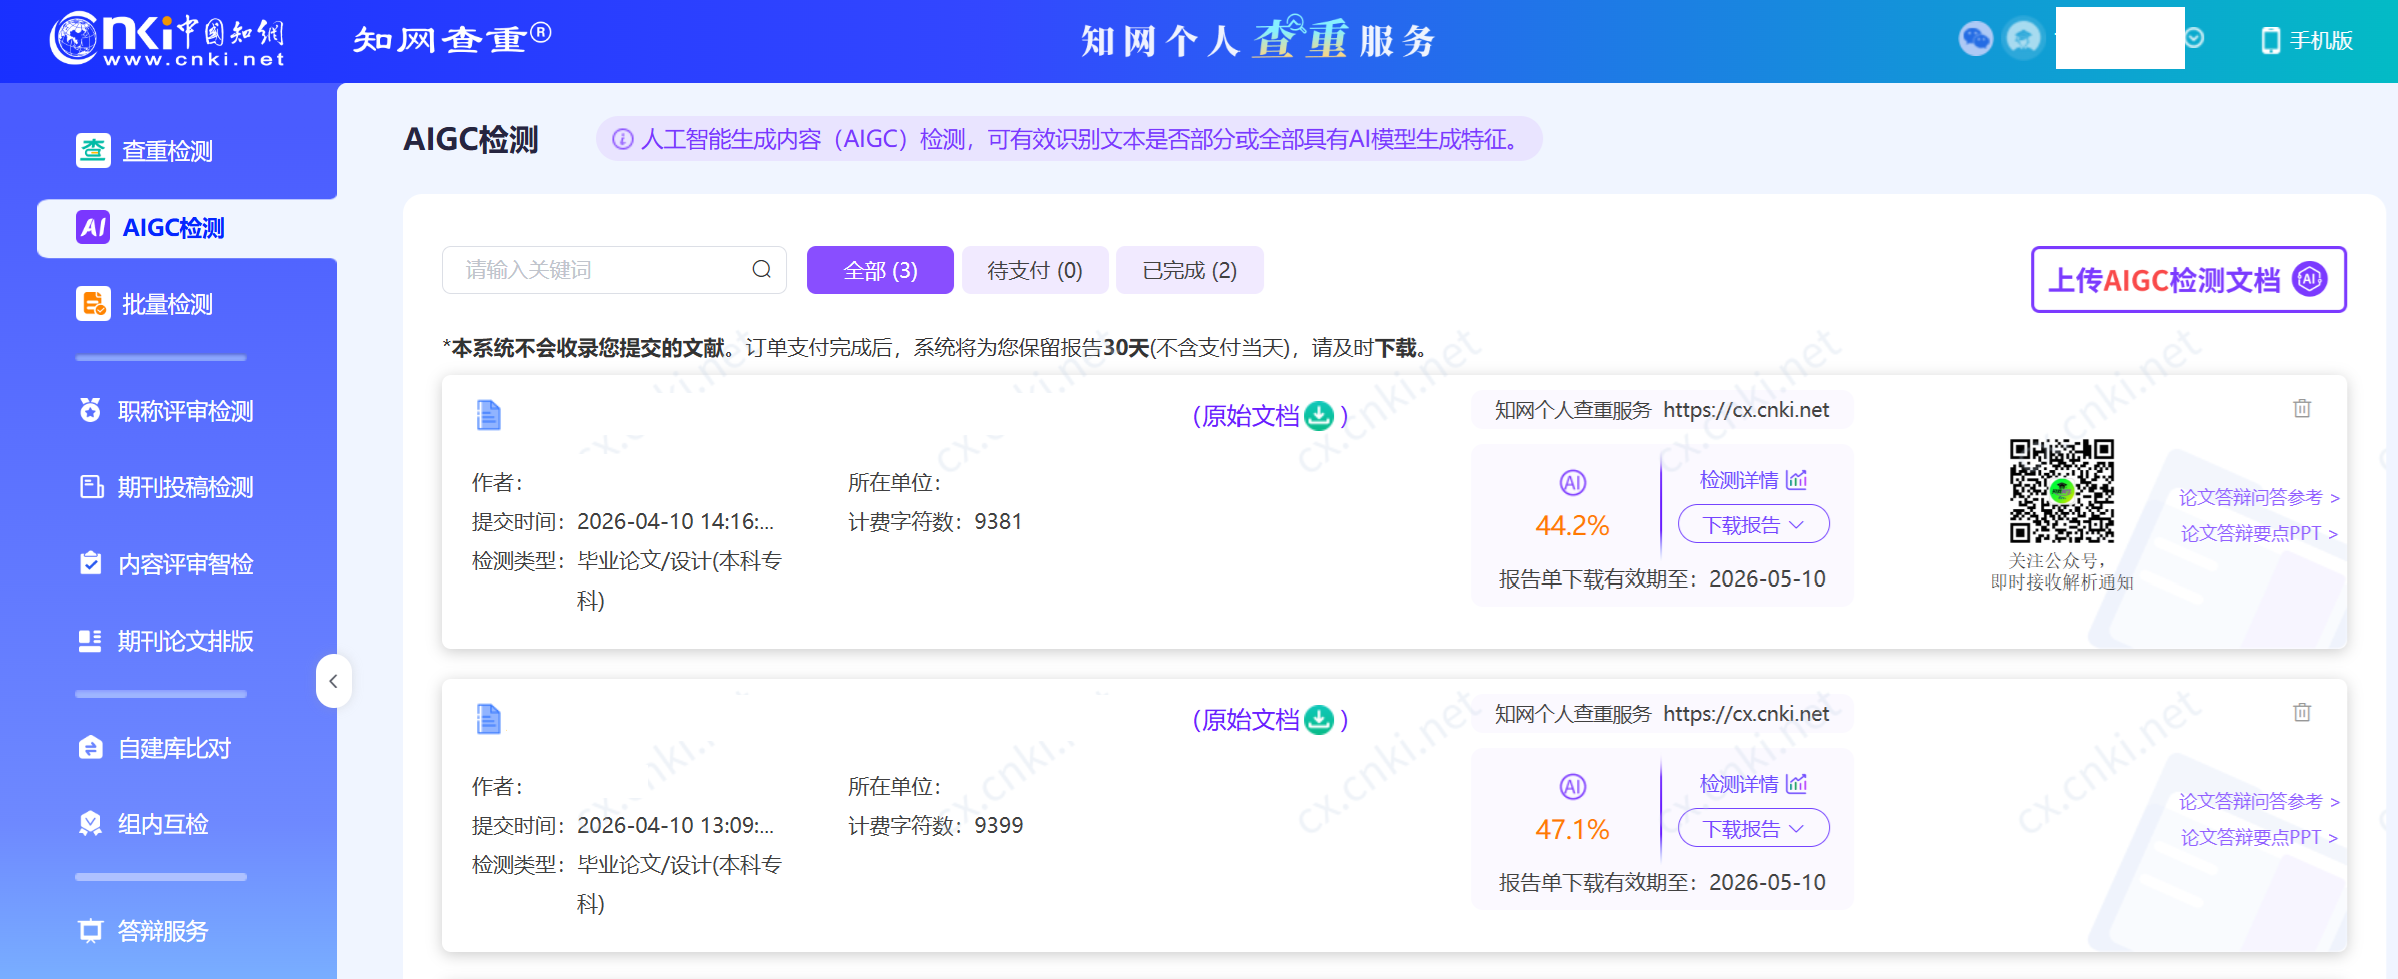Open 检测详情 for the 47.1% report

(x=1753, y=784)
